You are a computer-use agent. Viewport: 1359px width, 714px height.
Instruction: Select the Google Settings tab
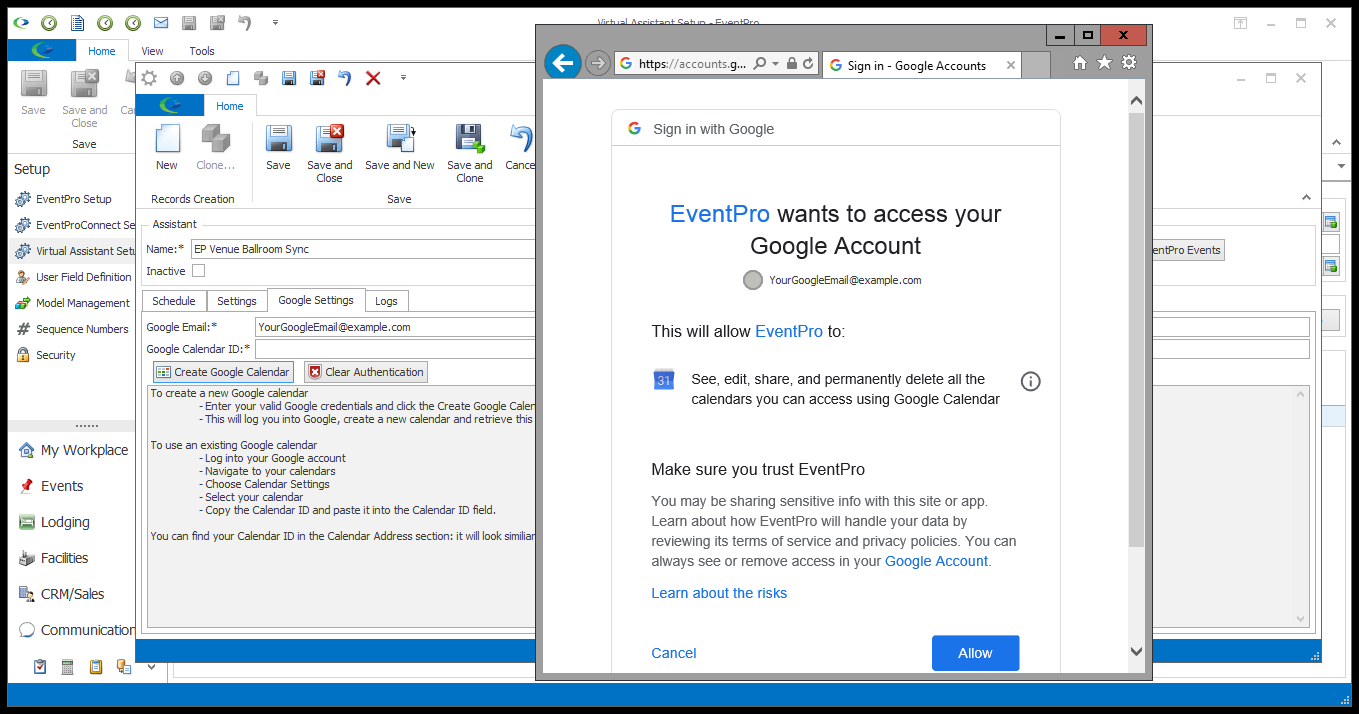(315, 300)
